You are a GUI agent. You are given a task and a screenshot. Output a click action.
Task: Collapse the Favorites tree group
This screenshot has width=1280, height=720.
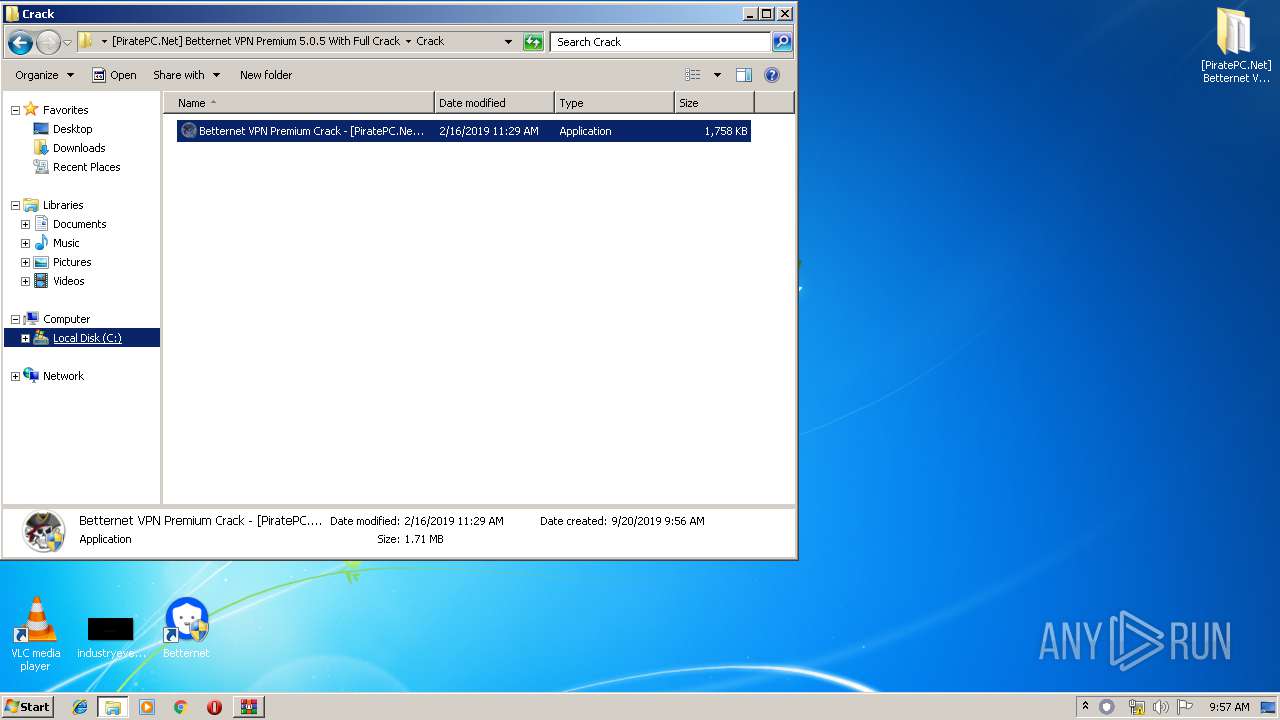point(15,110)
